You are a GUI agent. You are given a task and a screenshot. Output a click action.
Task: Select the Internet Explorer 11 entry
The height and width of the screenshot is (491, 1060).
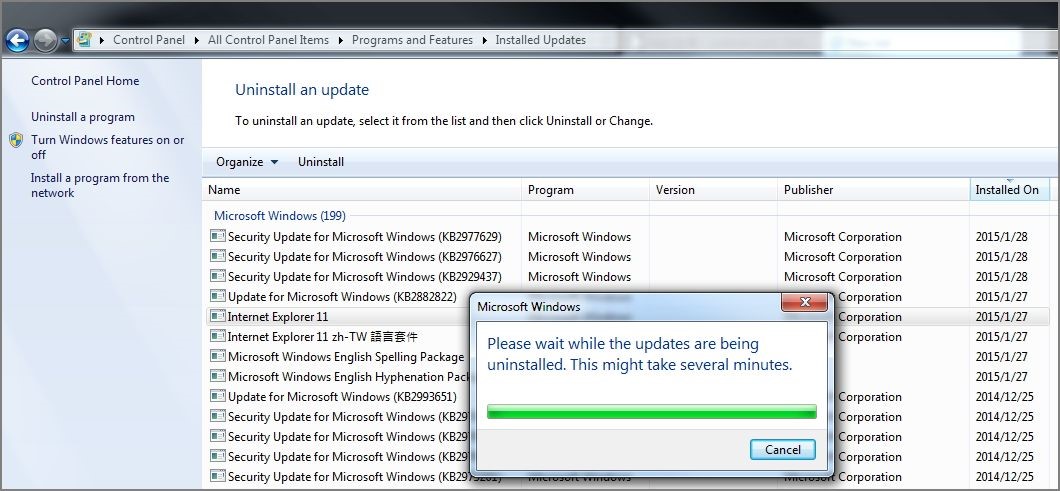tap(278, 317)
